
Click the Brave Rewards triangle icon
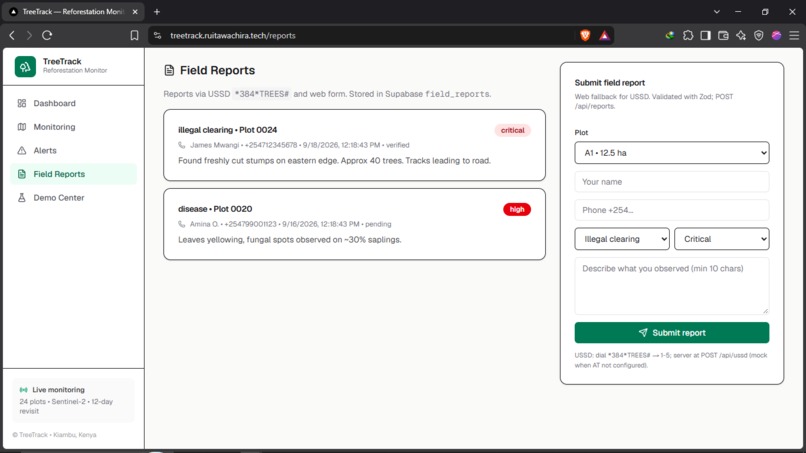(604, 35)
